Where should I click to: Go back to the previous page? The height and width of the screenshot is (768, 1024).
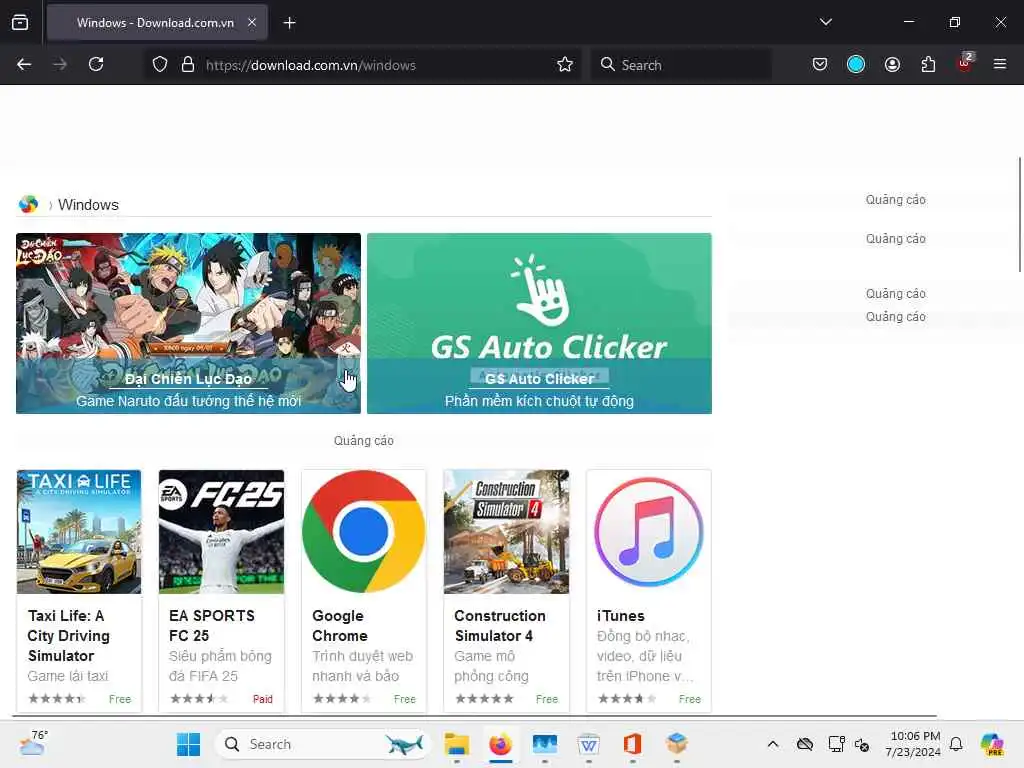tap(24, 64)
